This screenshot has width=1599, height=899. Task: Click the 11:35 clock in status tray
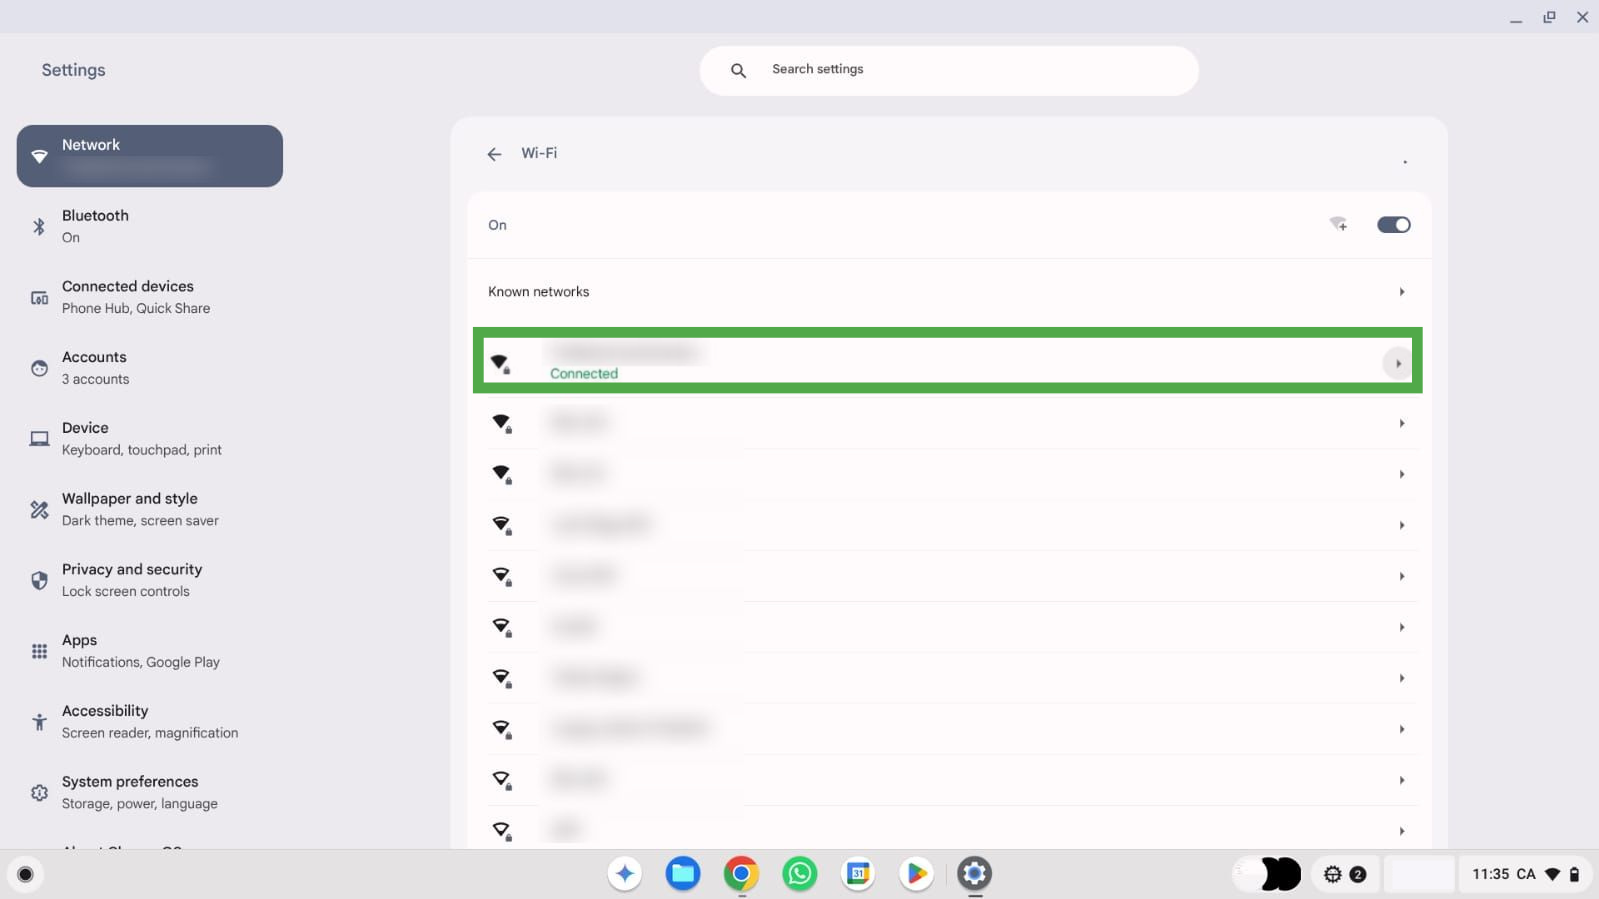[x=1490, y=874]
